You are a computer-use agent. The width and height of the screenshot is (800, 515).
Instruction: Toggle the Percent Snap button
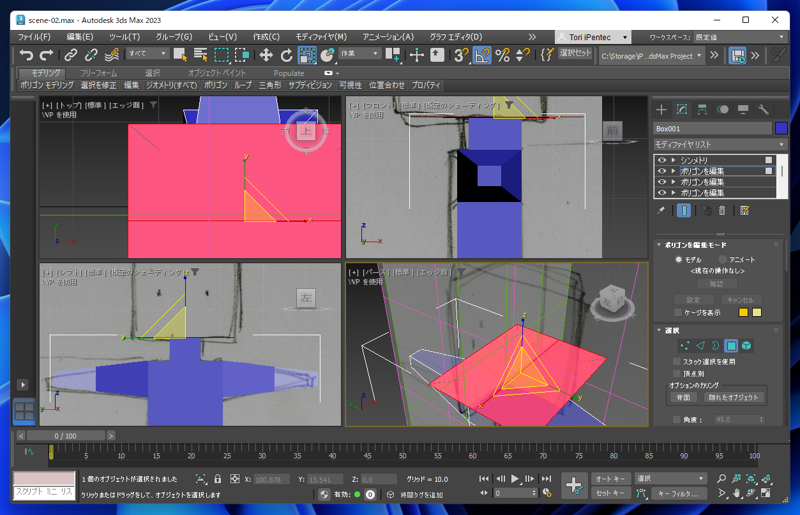[x=503, y=55]
